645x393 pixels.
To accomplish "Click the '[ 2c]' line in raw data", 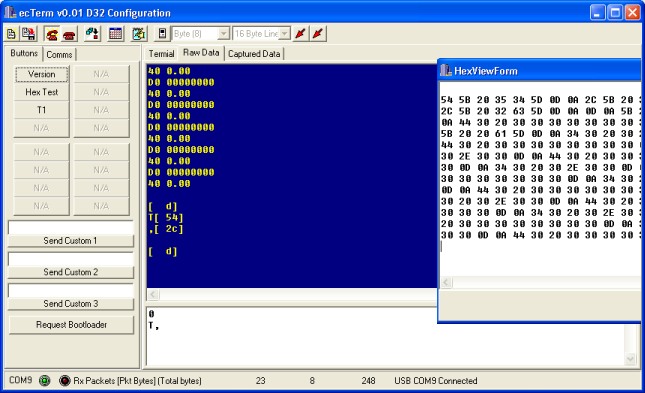I will click(x=166, y=229).
